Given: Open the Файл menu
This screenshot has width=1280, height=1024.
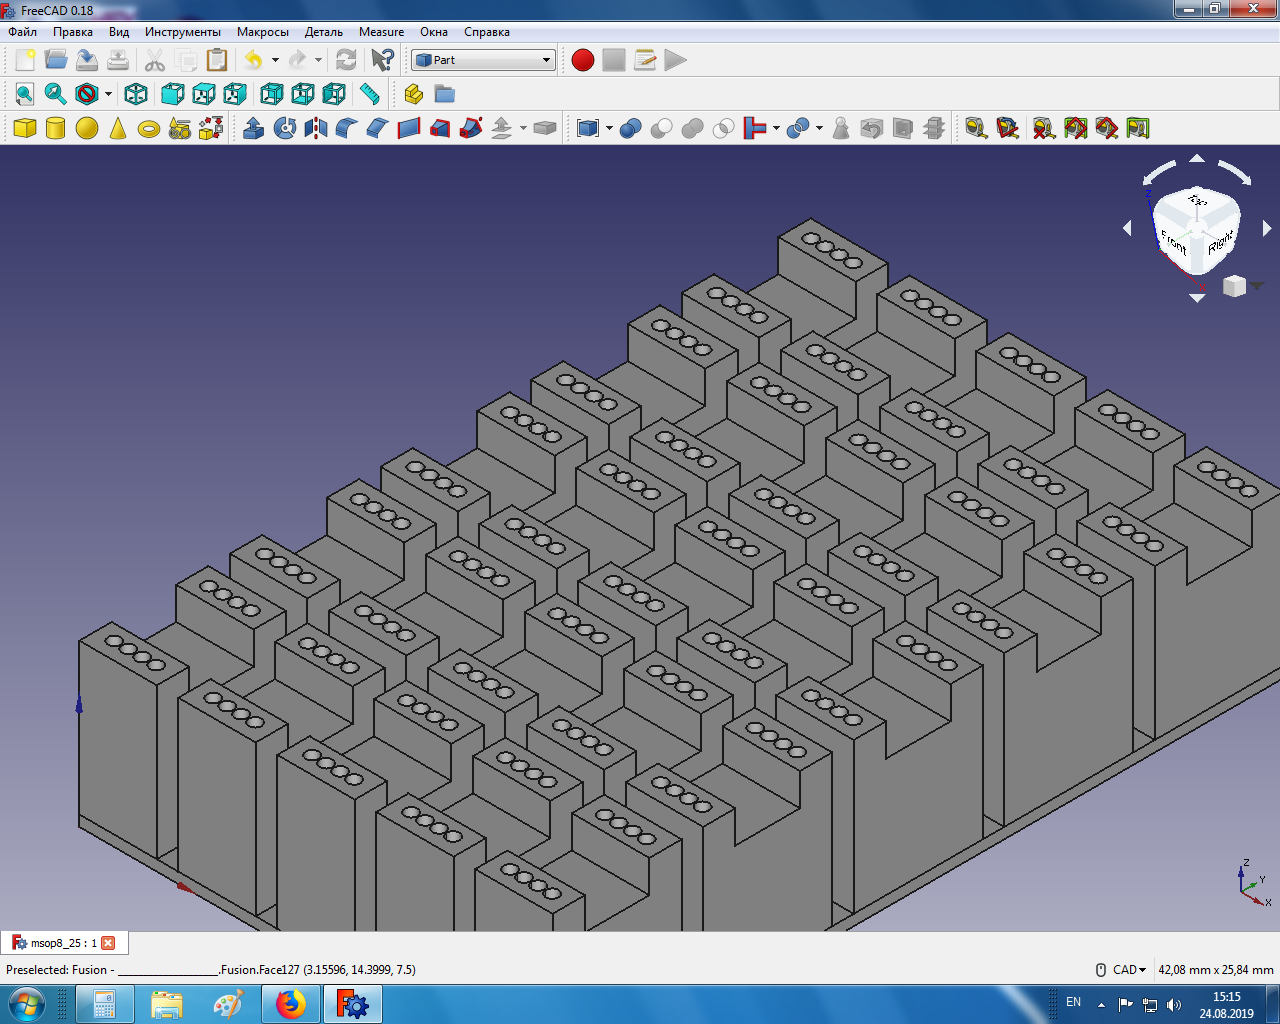Looking at the screenshot, I should tap(22, 32).
